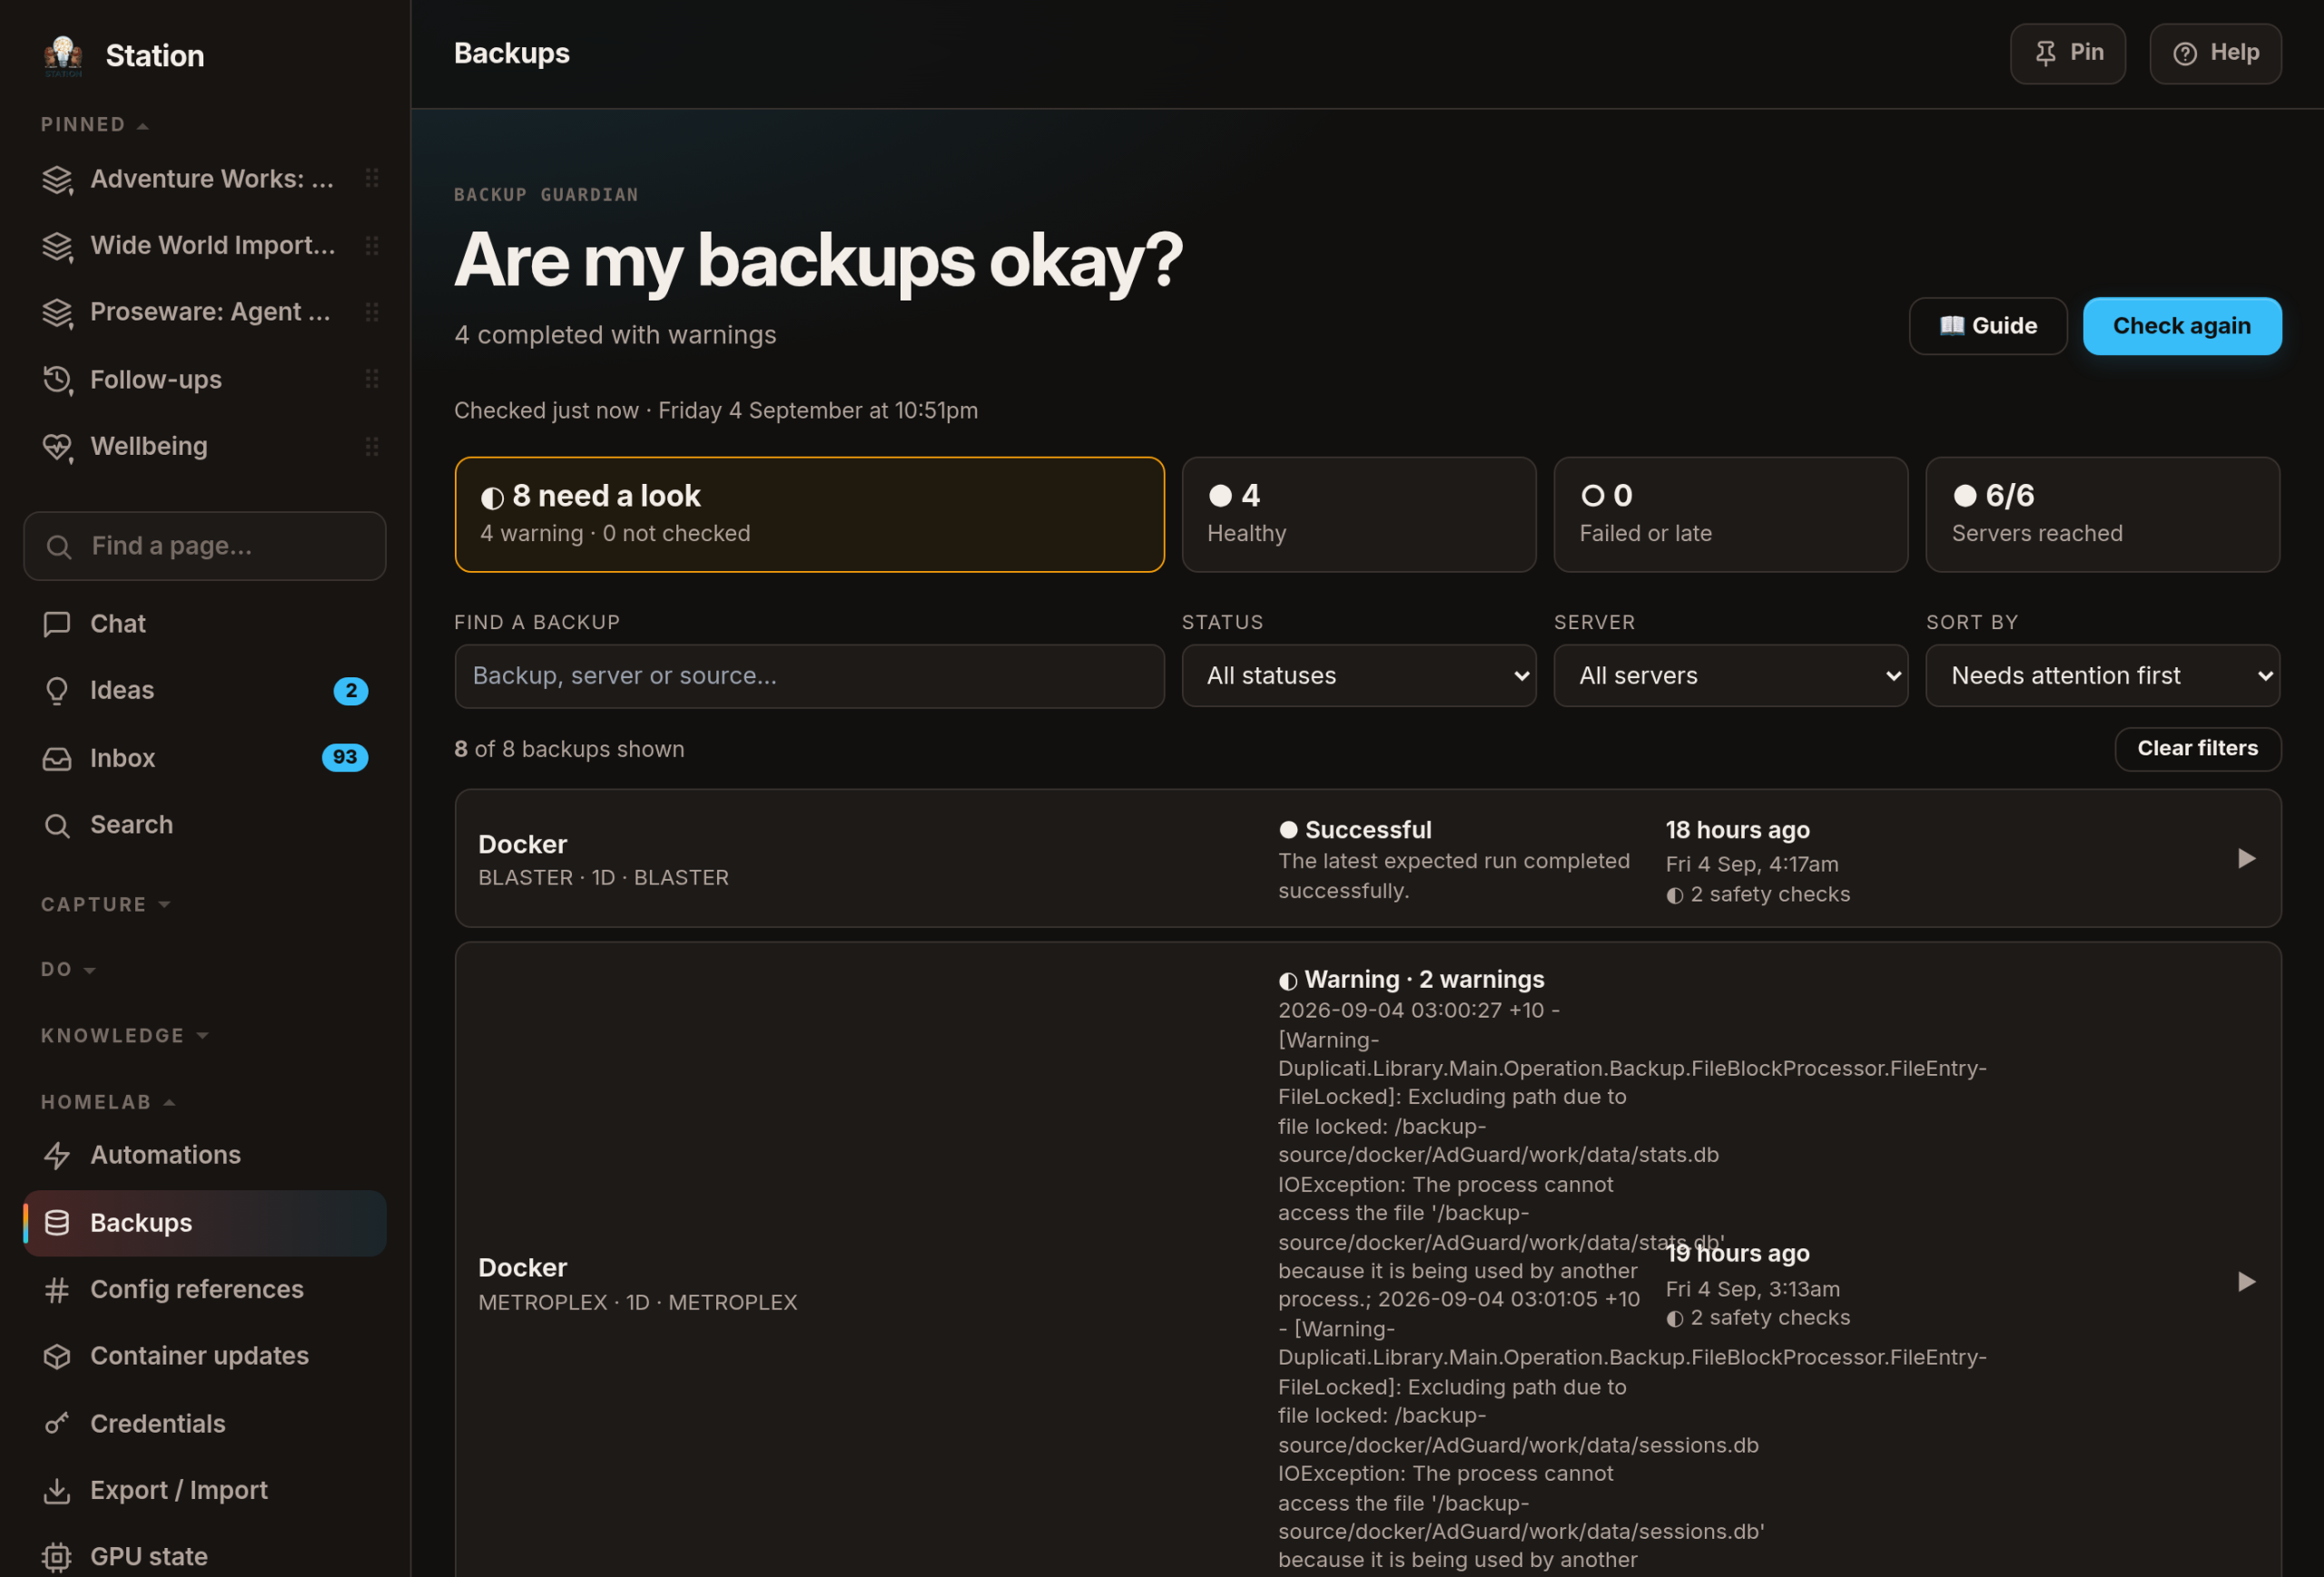Image resolution: width=2324 pixels, height=1577 pixels.
Task: Open the pinned Wide World Import page
Action: tap(204, 246)
